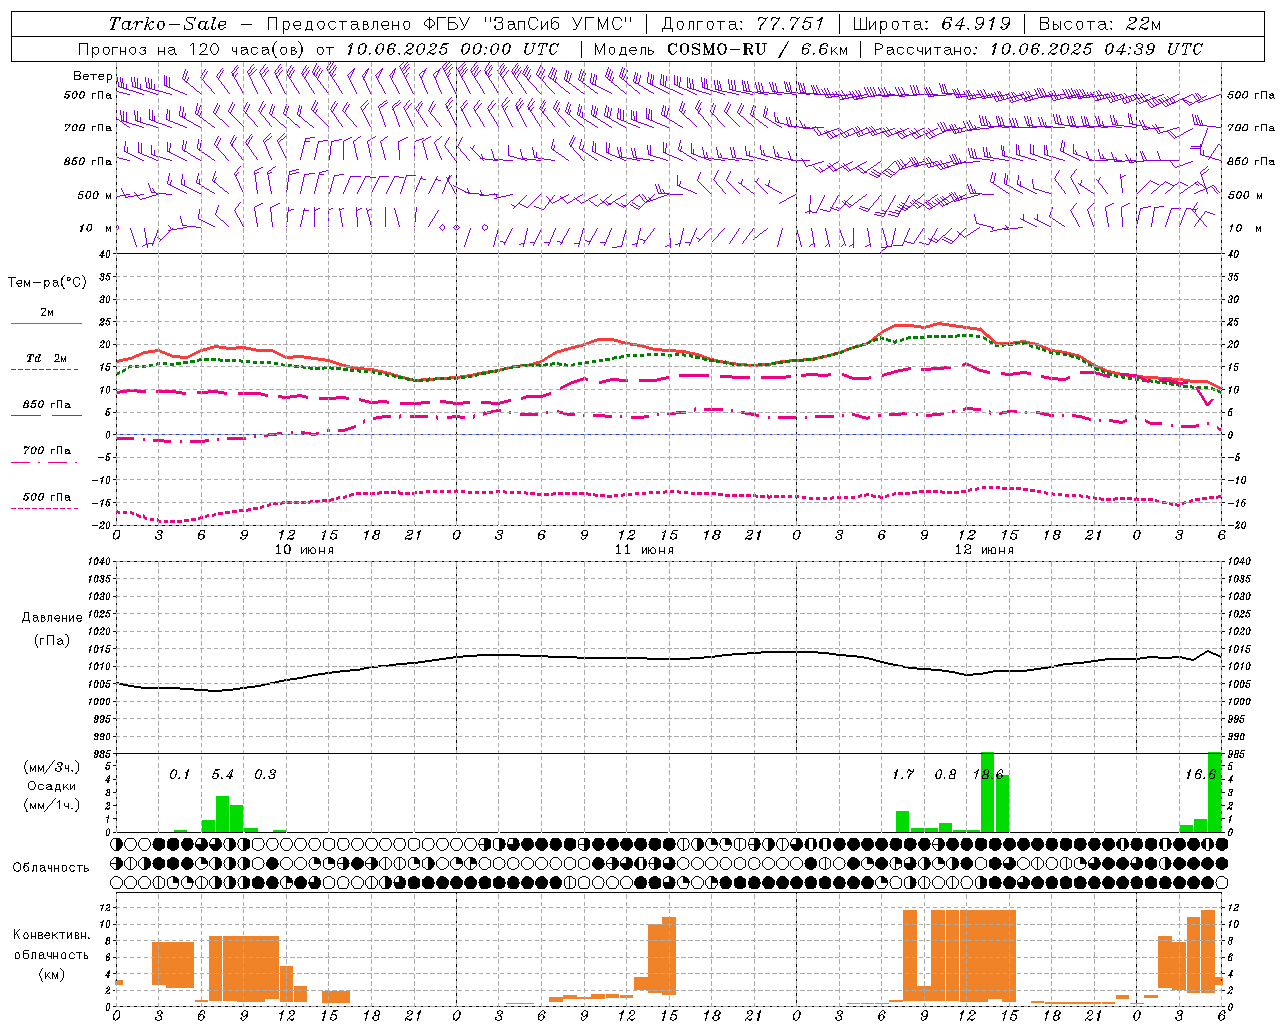Click the Осадки precipitation label

click(x=52, y=786)
